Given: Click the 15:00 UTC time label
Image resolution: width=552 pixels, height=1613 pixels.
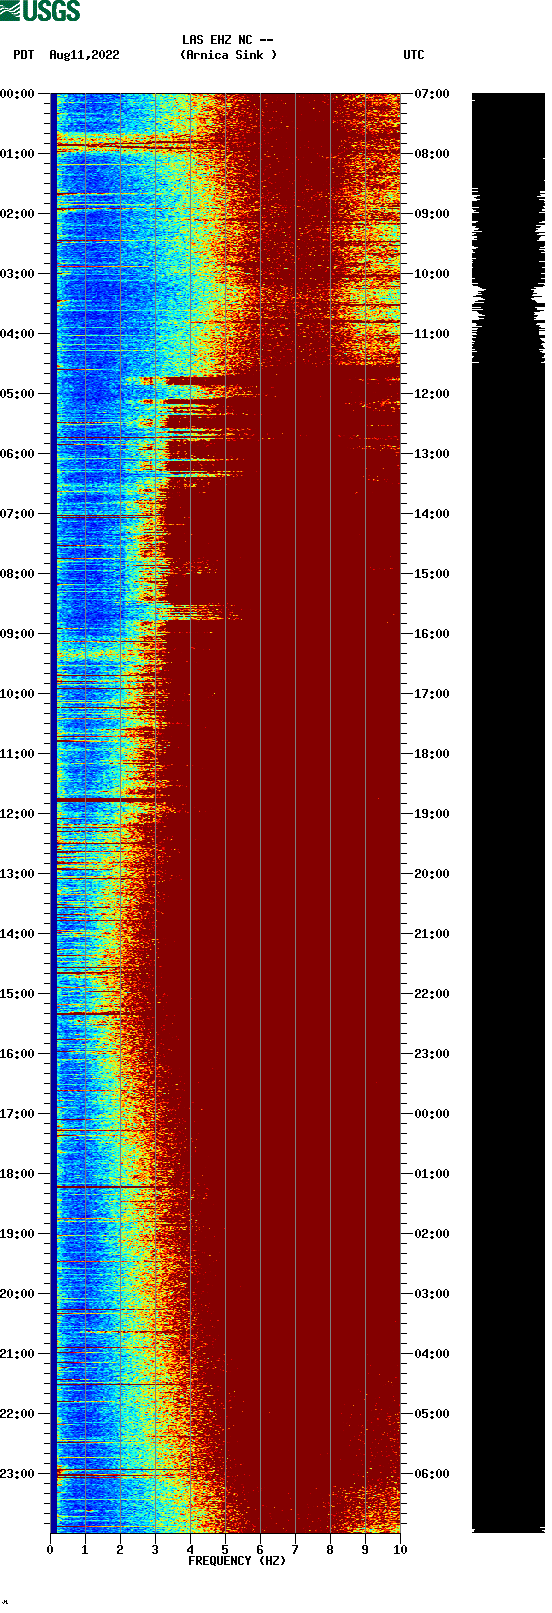Looking at the screenshot, I should [432, 574].
